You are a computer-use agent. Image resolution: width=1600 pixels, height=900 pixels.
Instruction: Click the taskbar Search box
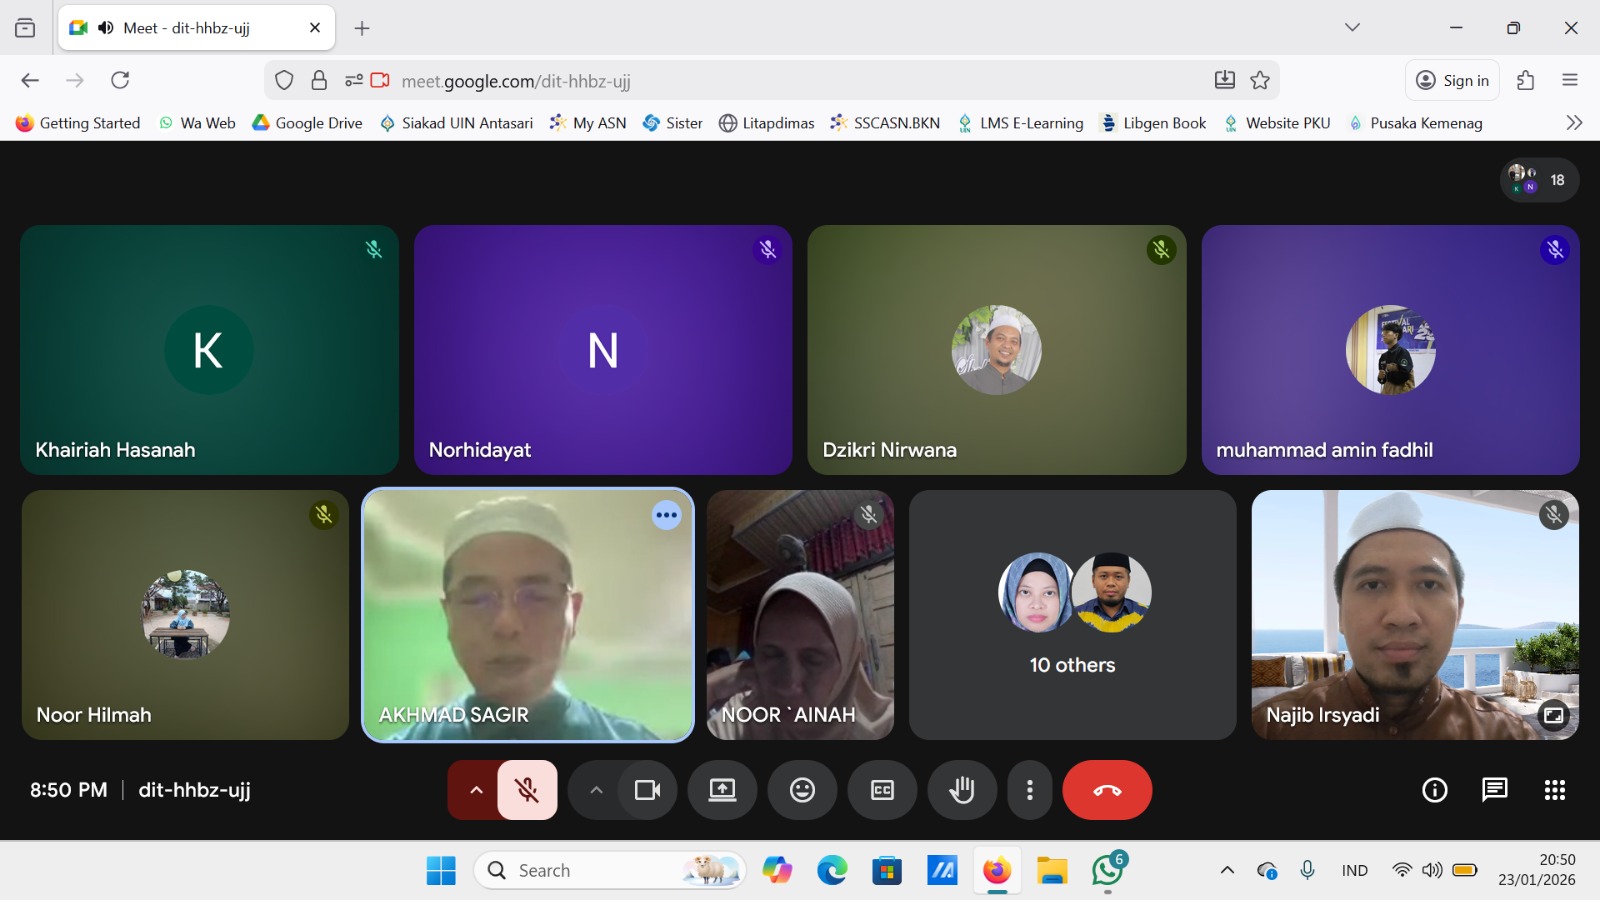tap(610, 870)
